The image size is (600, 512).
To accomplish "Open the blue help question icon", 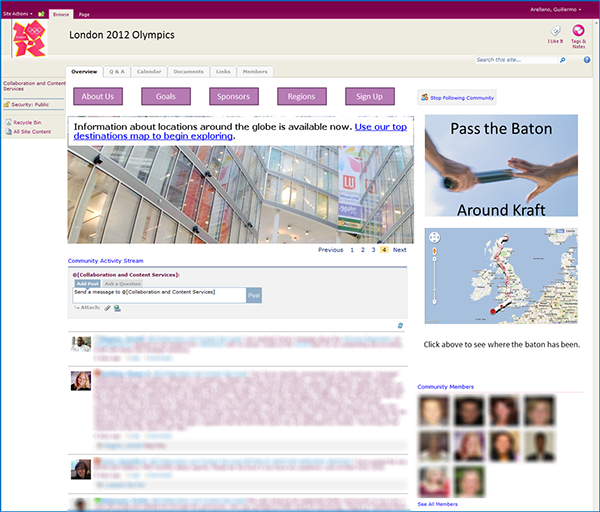I will (587, 60).
